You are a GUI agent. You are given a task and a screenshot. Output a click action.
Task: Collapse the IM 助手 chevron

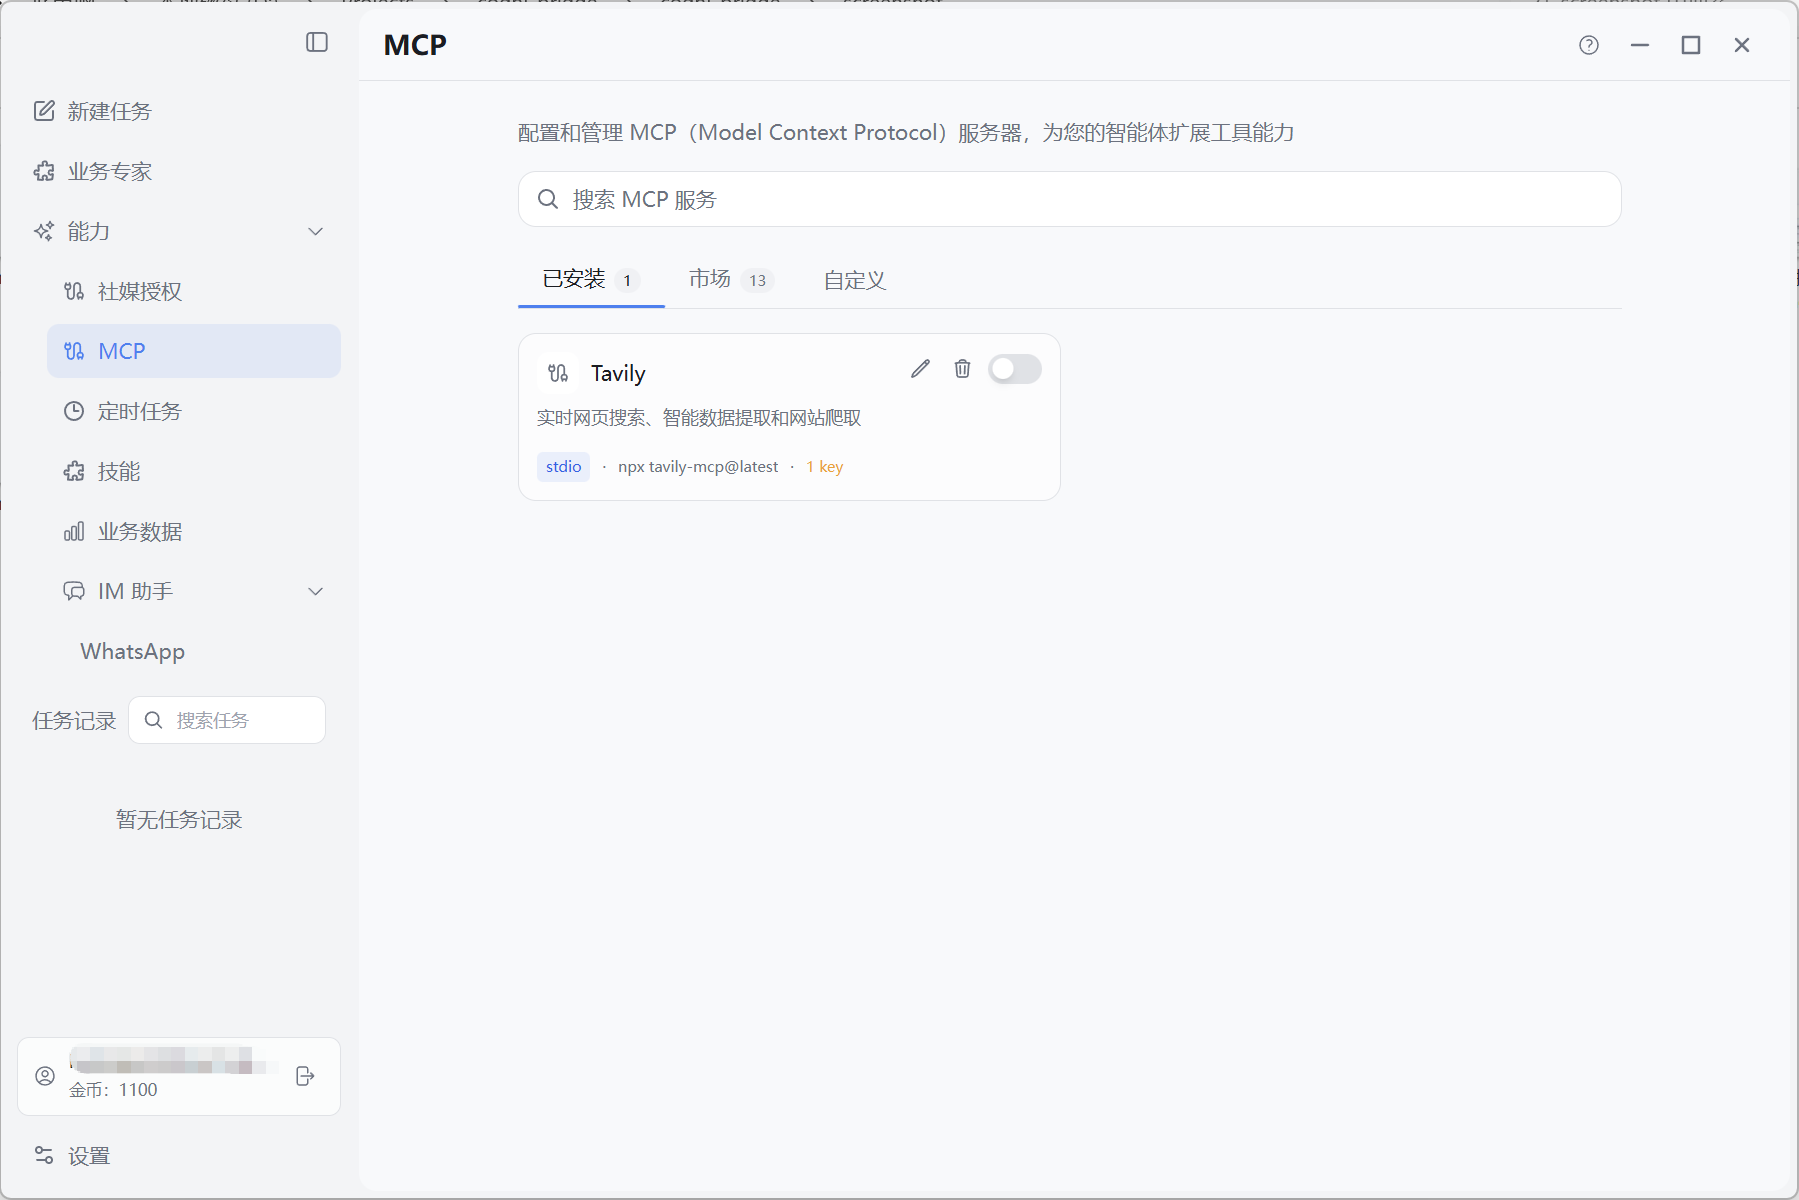pos(316,591)
